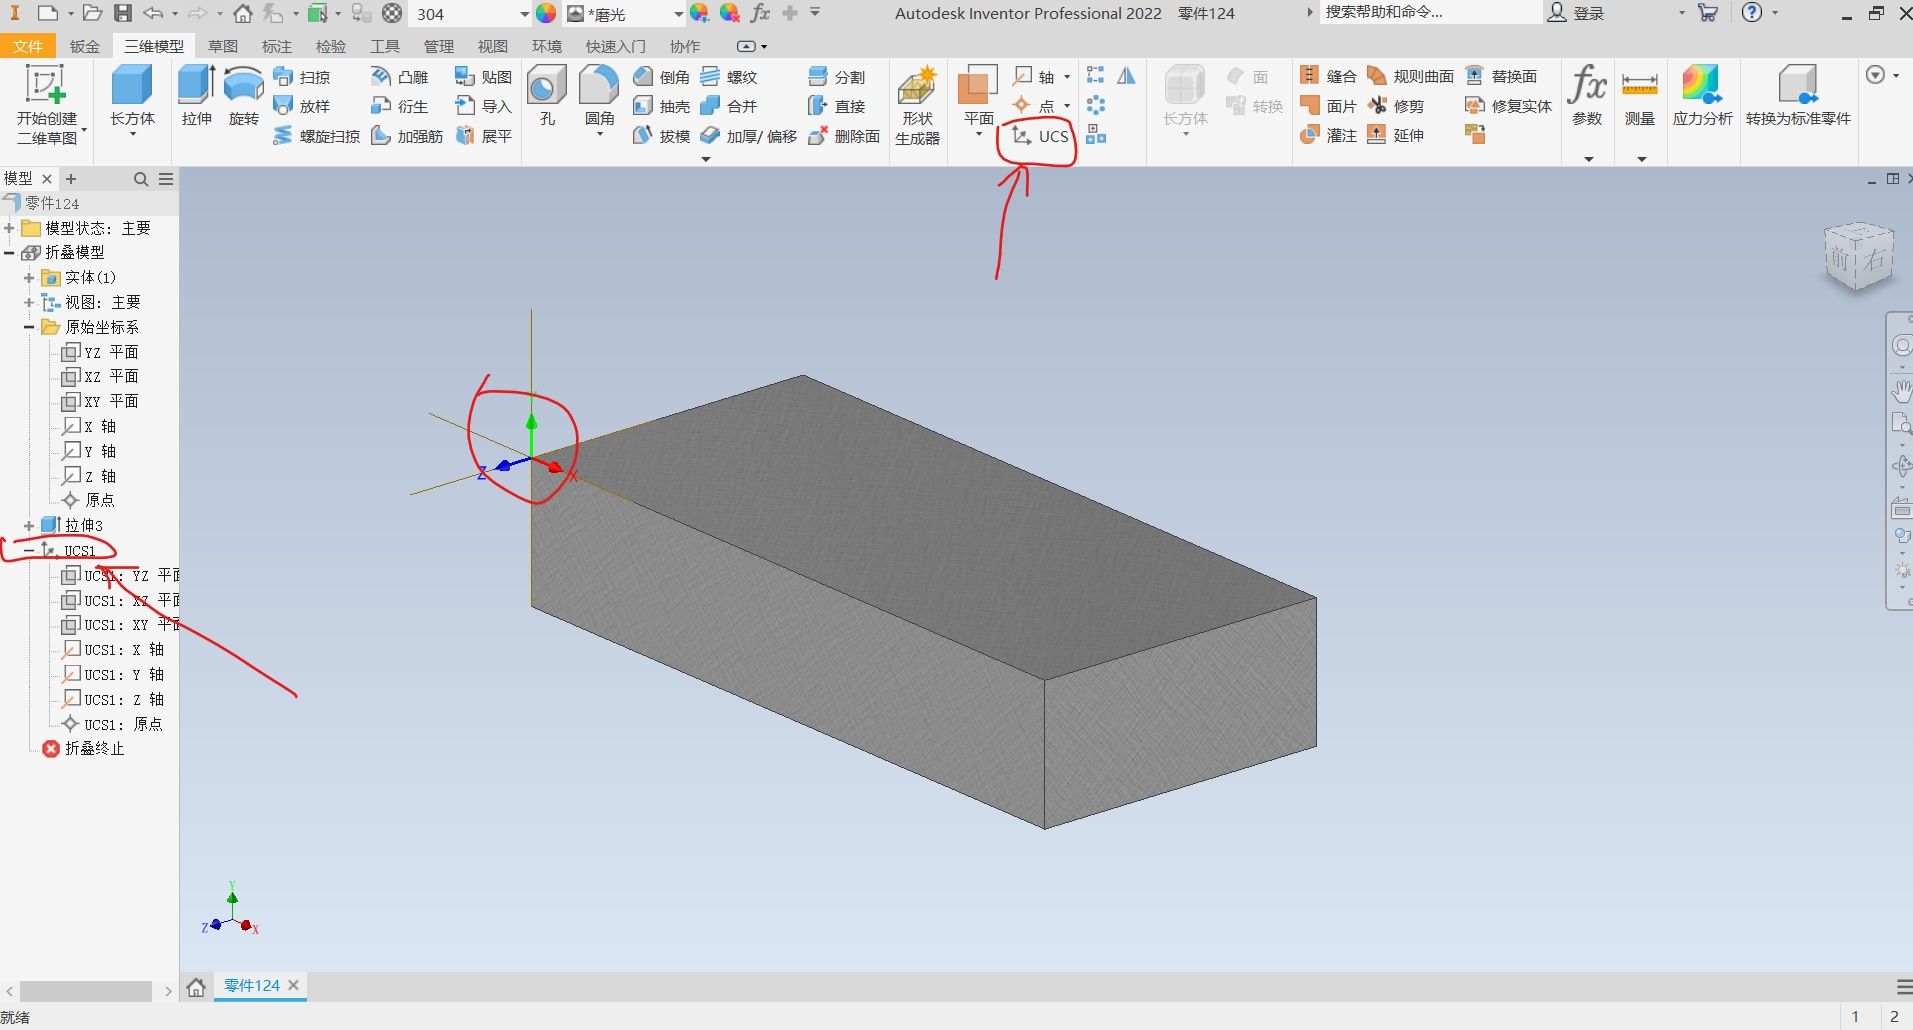Click the 登录 sign-in button
This screenshot has width=1913, height=1030.
coord(1576,13)
